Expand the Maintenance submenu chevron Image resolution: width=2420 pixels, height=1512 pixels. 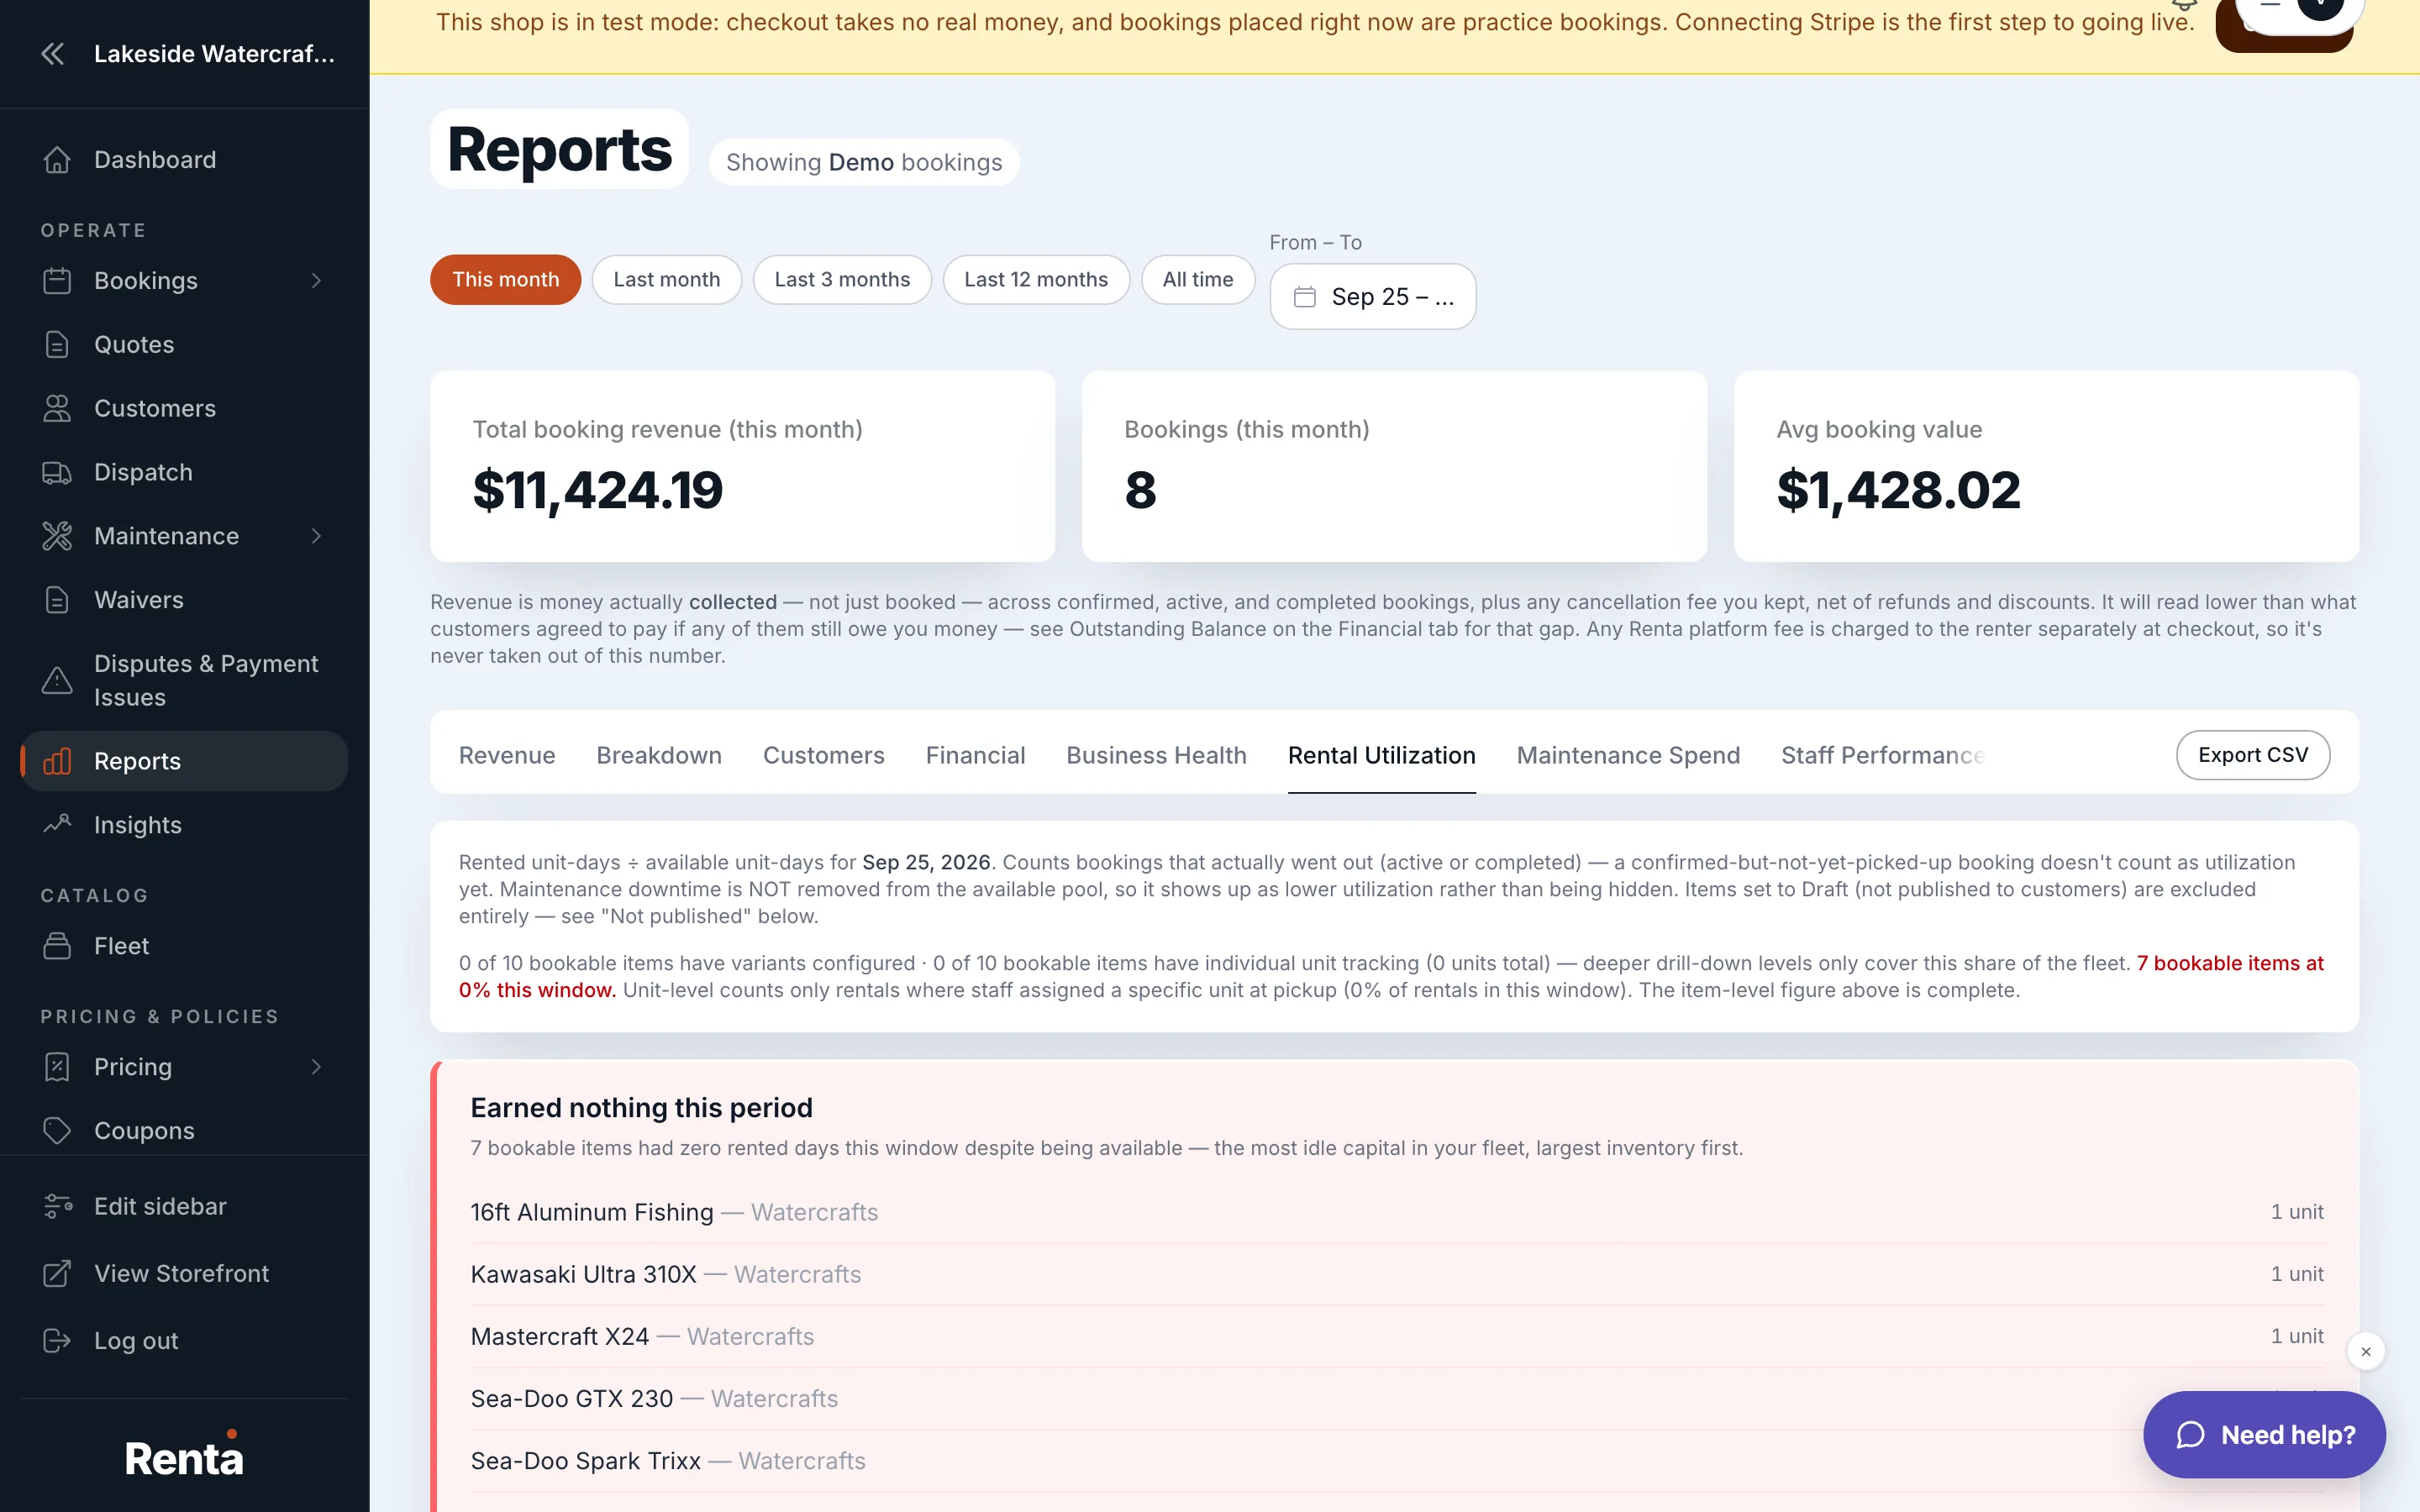coord(316,537)
